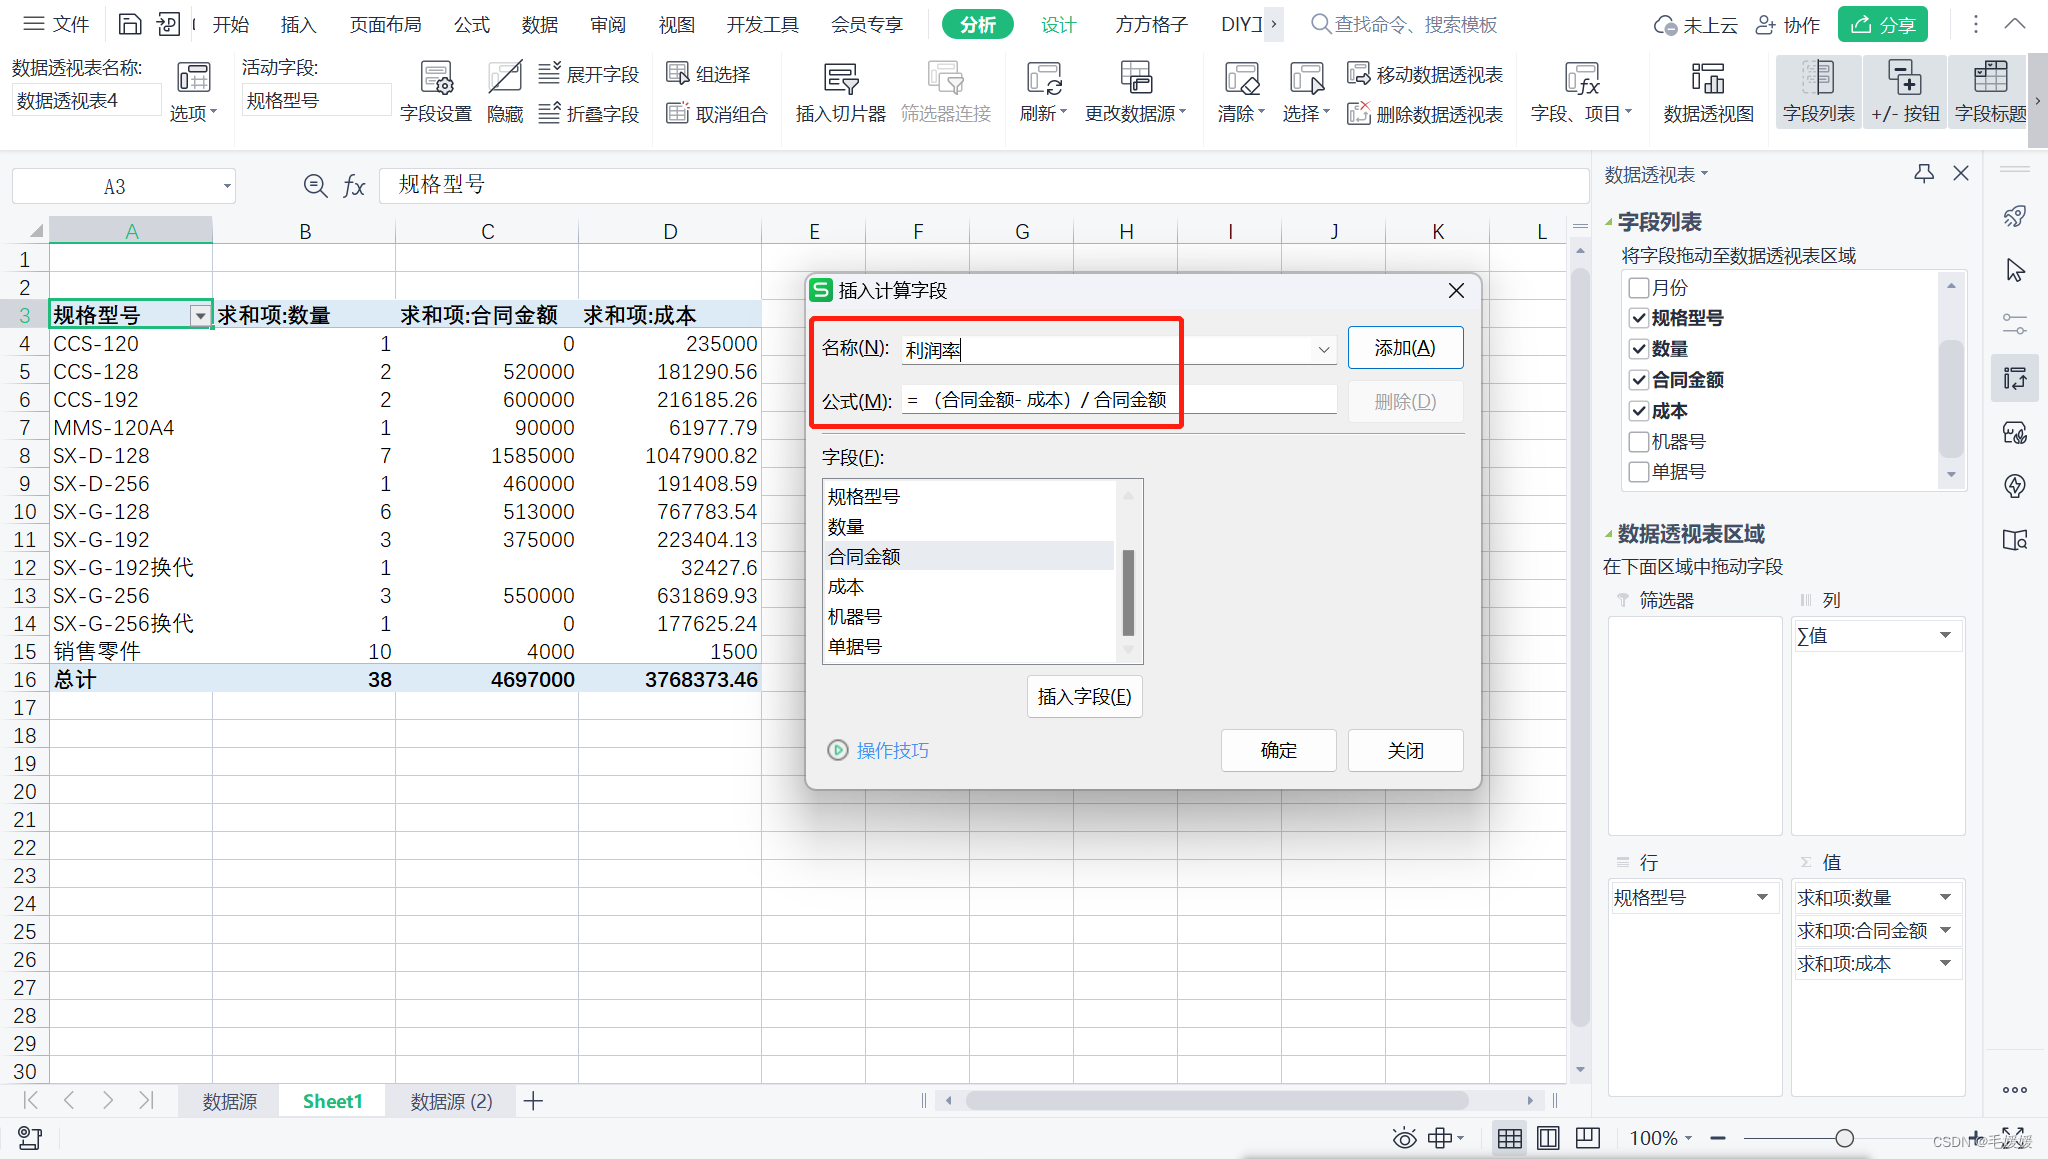The width and height of the screenshot is (2048, 1159).
Task: Uncheck the 合同金额 field checkbox
Action: (x=1639, y=380)
